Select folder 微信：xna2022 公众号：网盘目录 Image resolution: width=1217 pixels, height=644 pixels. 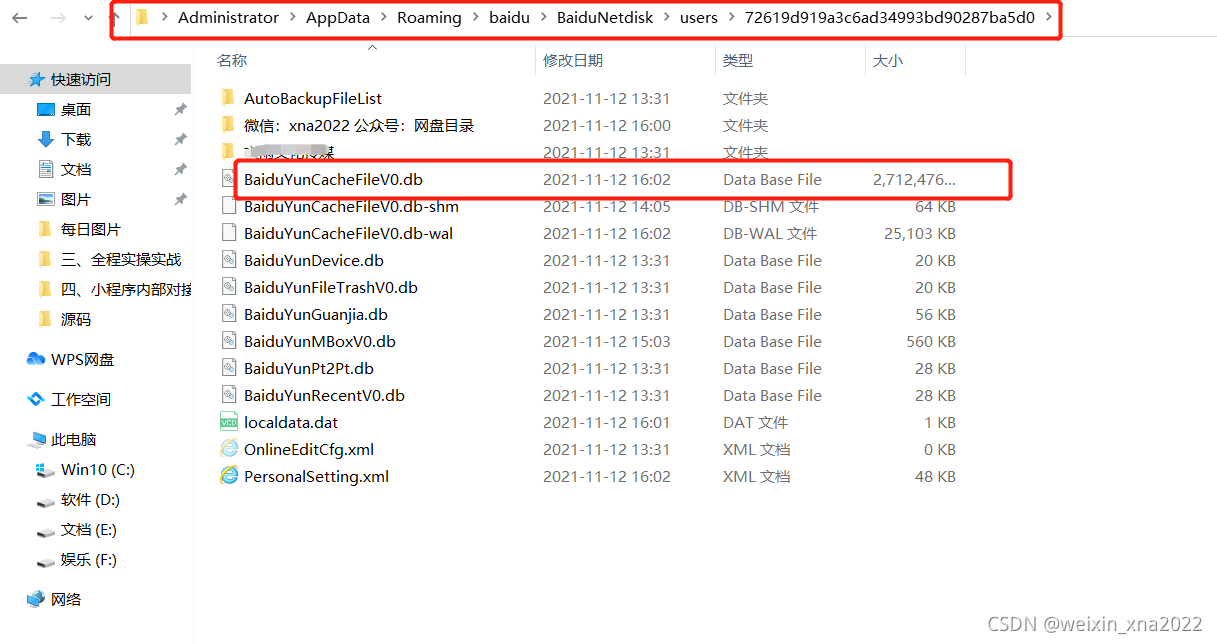359,125
